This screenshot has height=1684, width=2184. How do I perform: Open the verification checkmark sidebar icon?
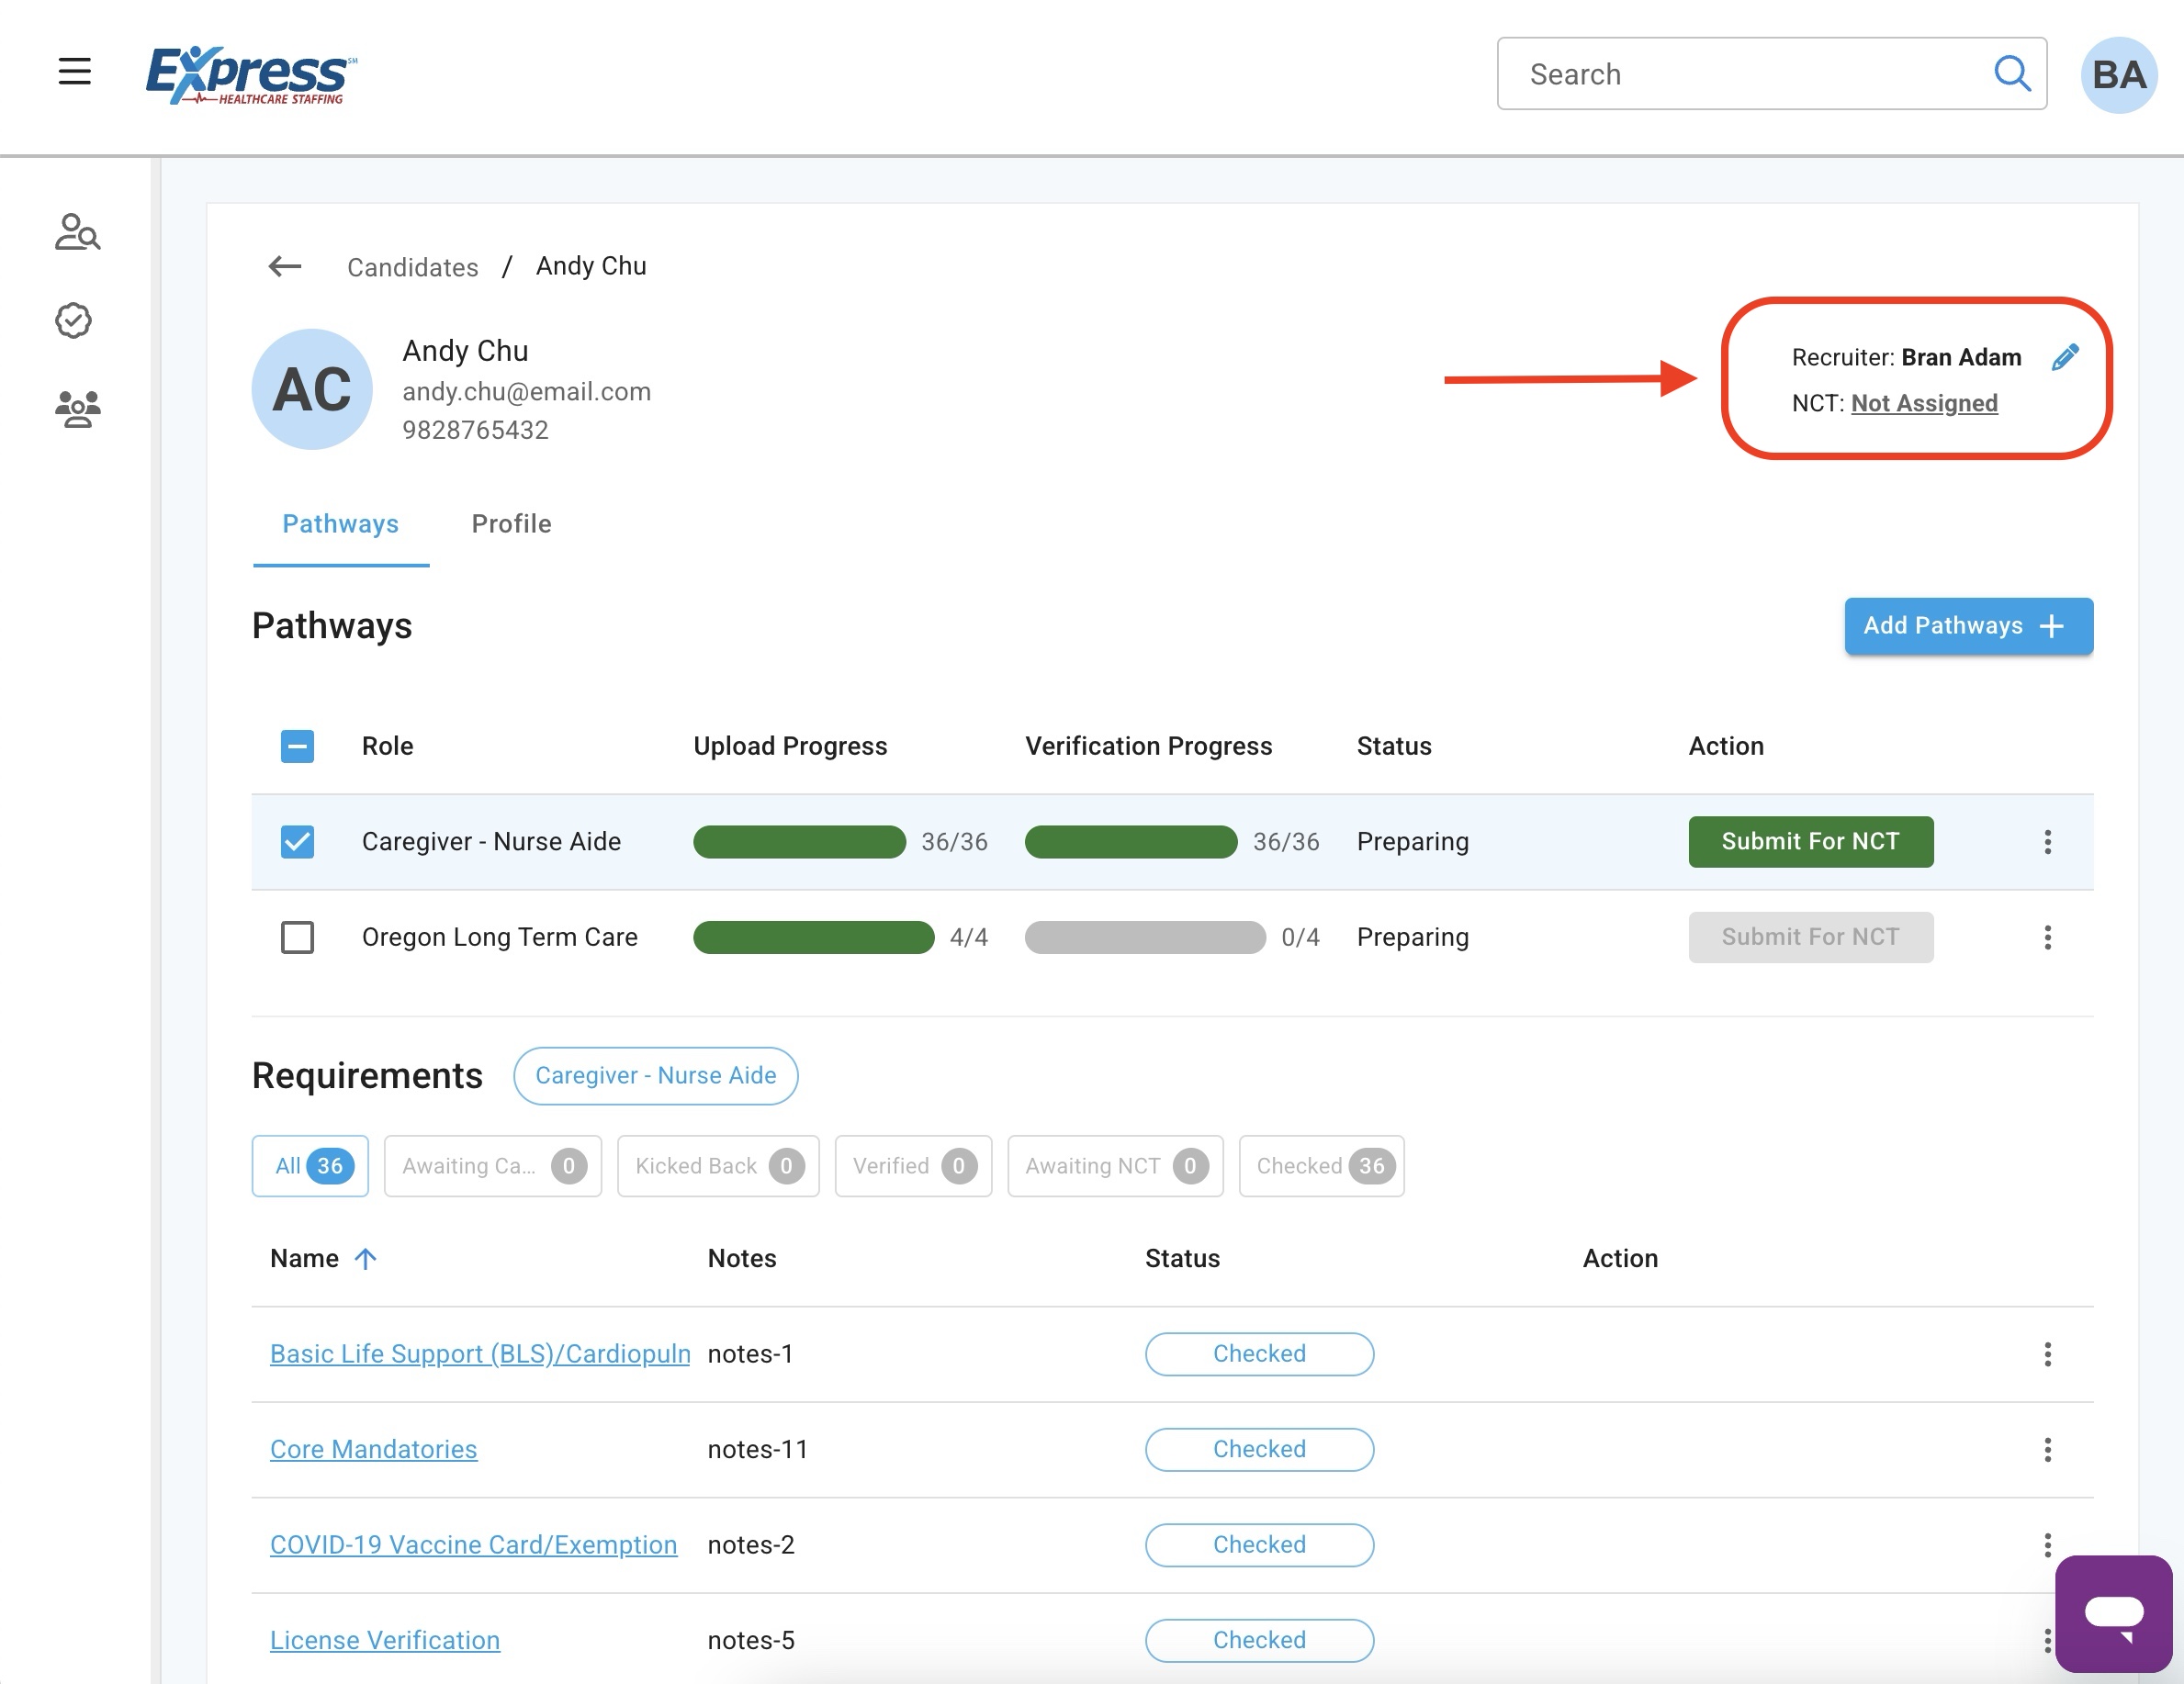coord(74,321)
